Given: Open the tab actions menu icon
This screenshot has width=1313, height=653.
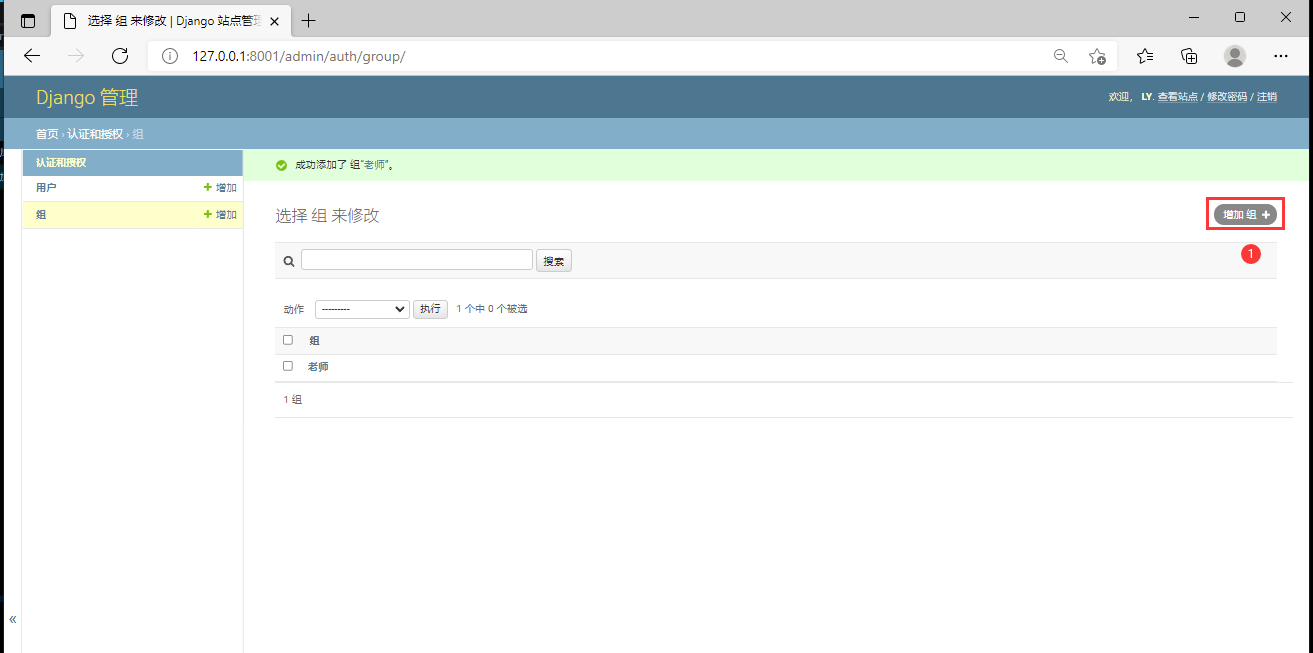Looking at the screenshot, I should tap(28, 20).
